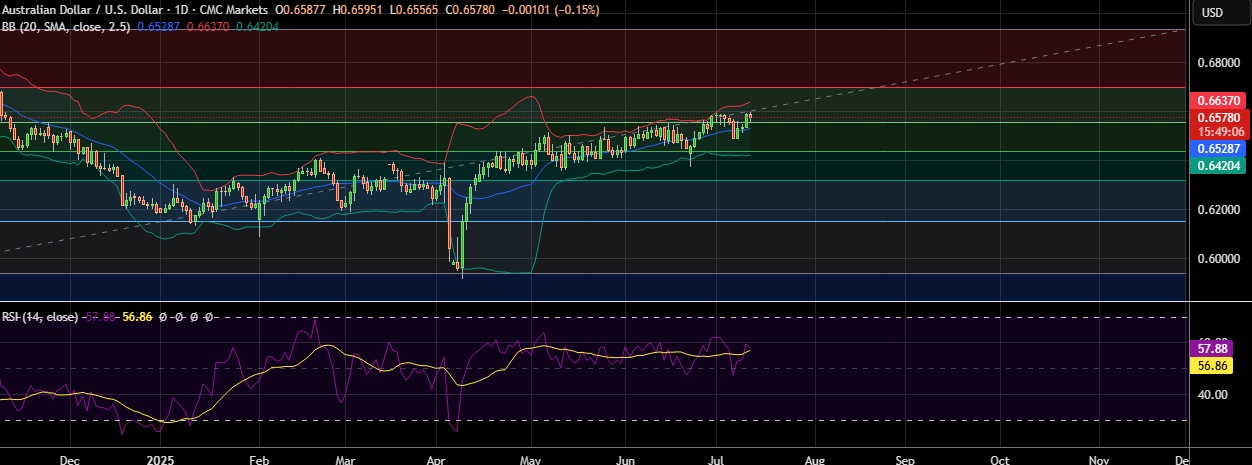Click the blue 0.65287 value in BB legend
Screen dimensions: 1252x465
[x=157, y=25]
